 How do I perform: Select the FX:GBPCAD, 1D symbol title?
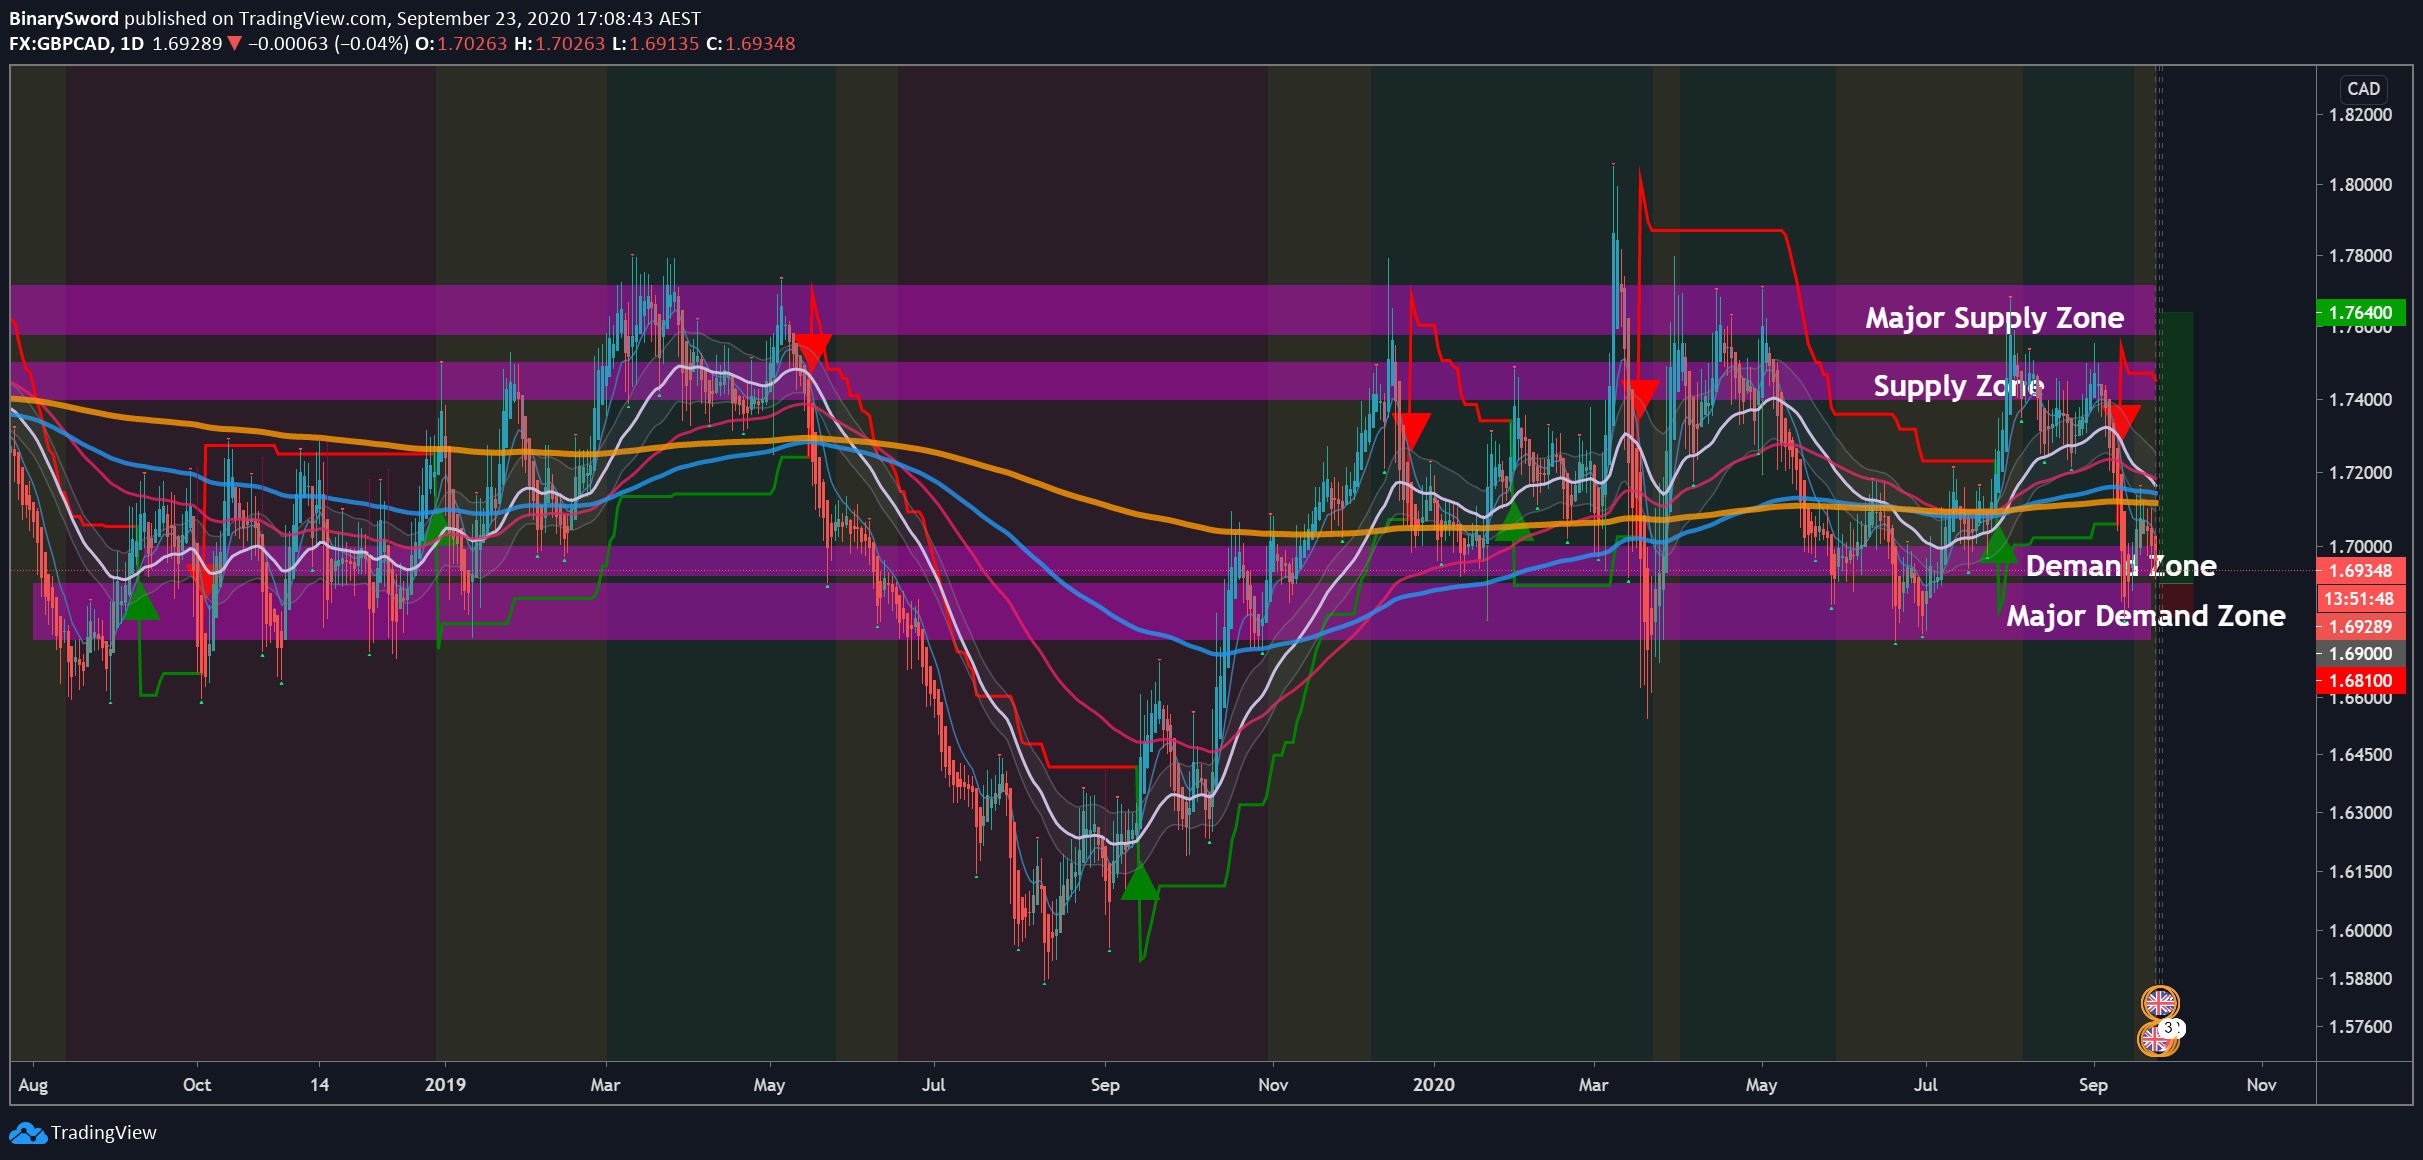77,44
